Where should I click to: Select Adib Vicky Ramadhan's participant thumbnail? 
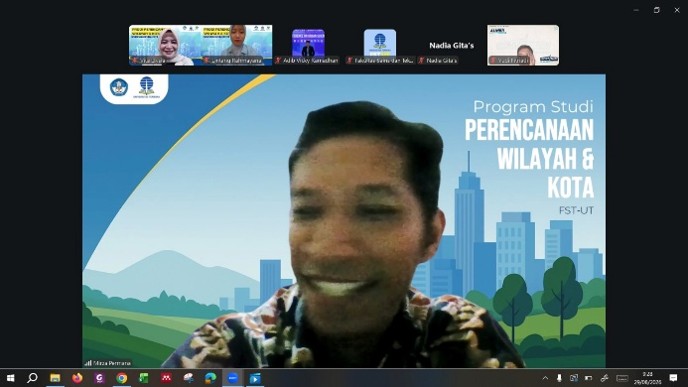tap(308, 45)
